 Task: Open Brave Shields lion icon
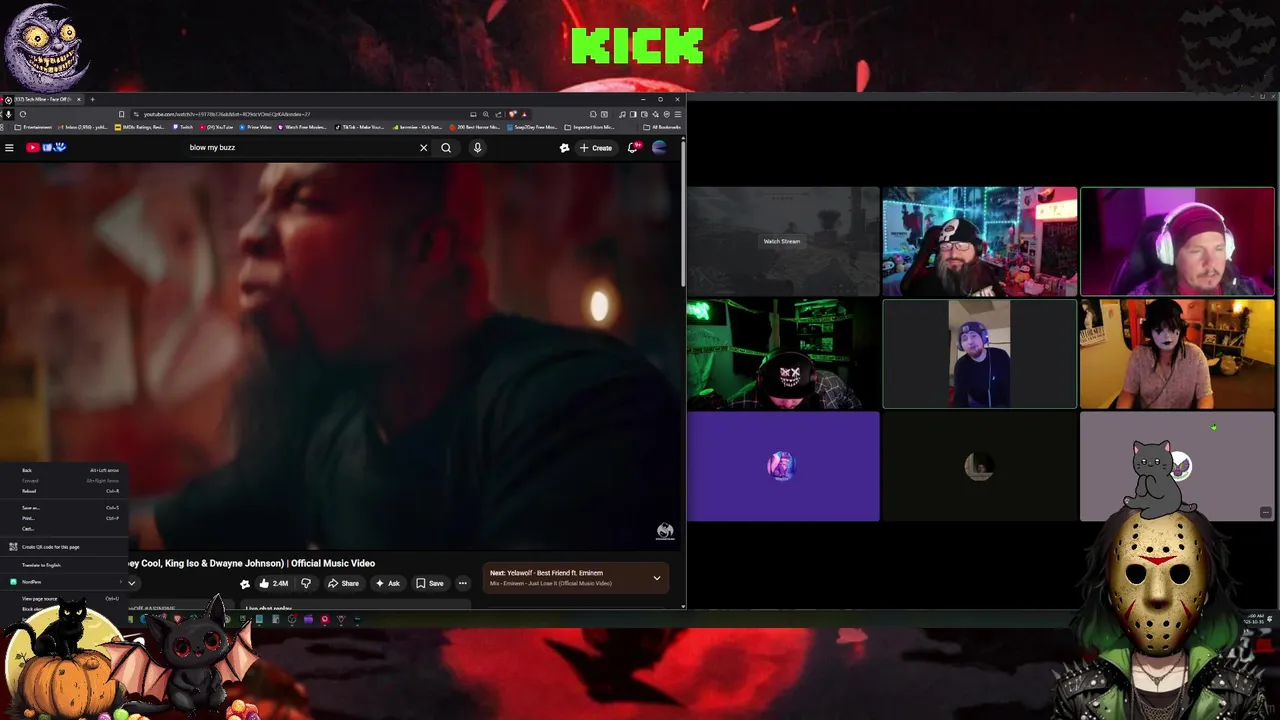point(512,114)
